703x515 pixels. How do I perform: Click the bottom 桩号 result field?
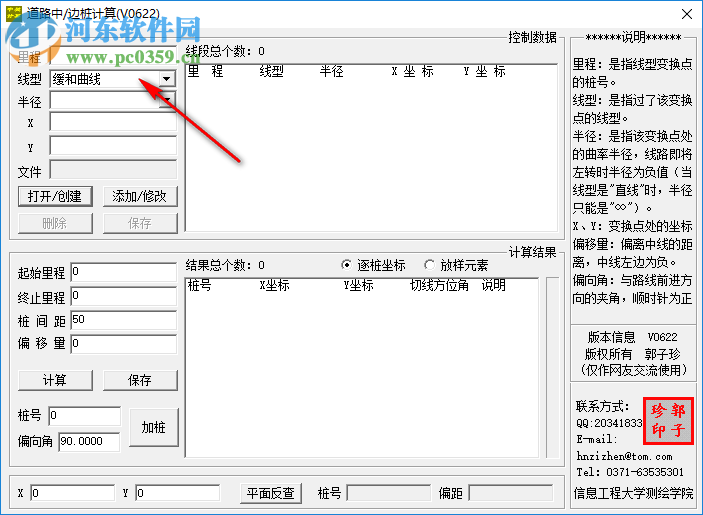coord(389,493)
